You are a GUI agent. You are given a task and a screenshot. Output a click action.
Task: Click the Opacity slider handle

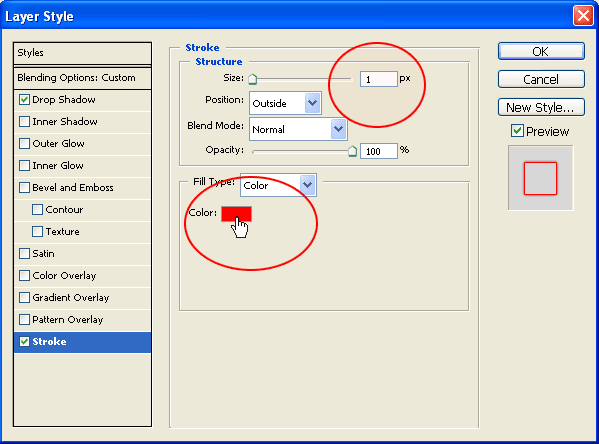click(x=352, y=151)
